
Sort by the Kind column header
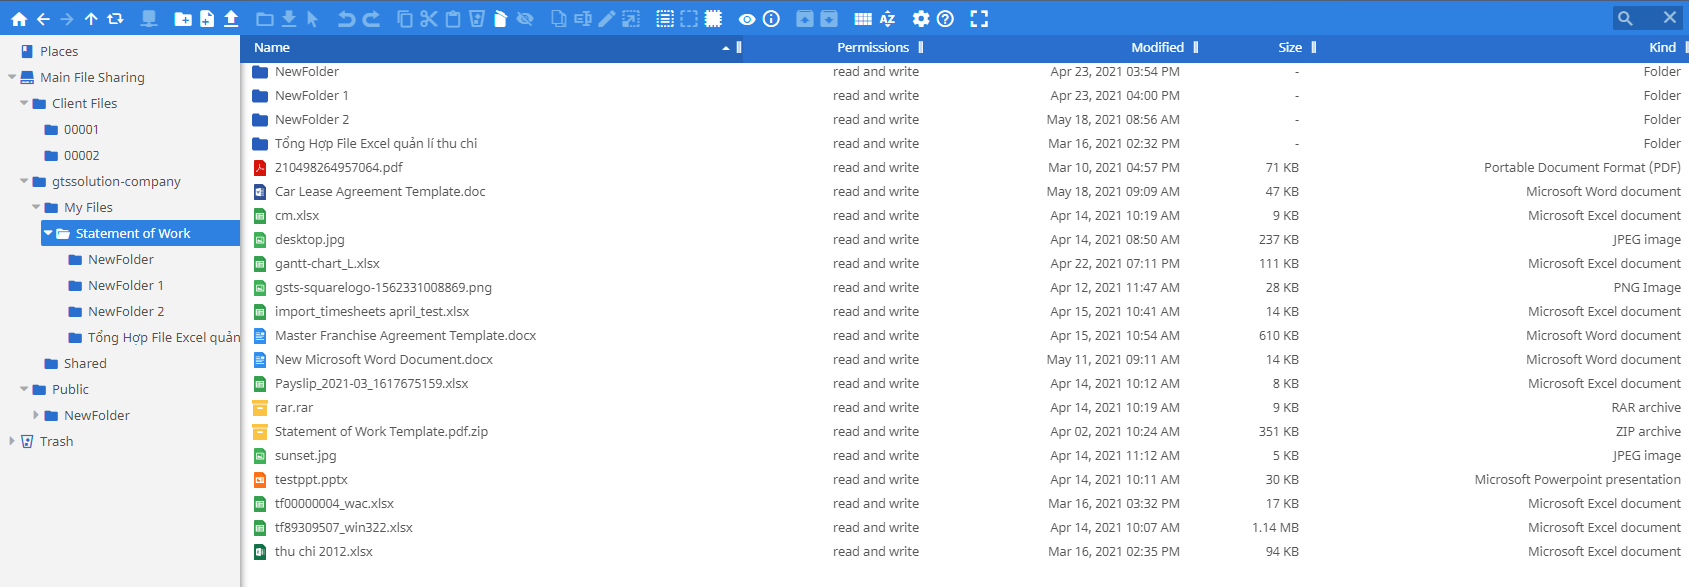[1662, 47]
